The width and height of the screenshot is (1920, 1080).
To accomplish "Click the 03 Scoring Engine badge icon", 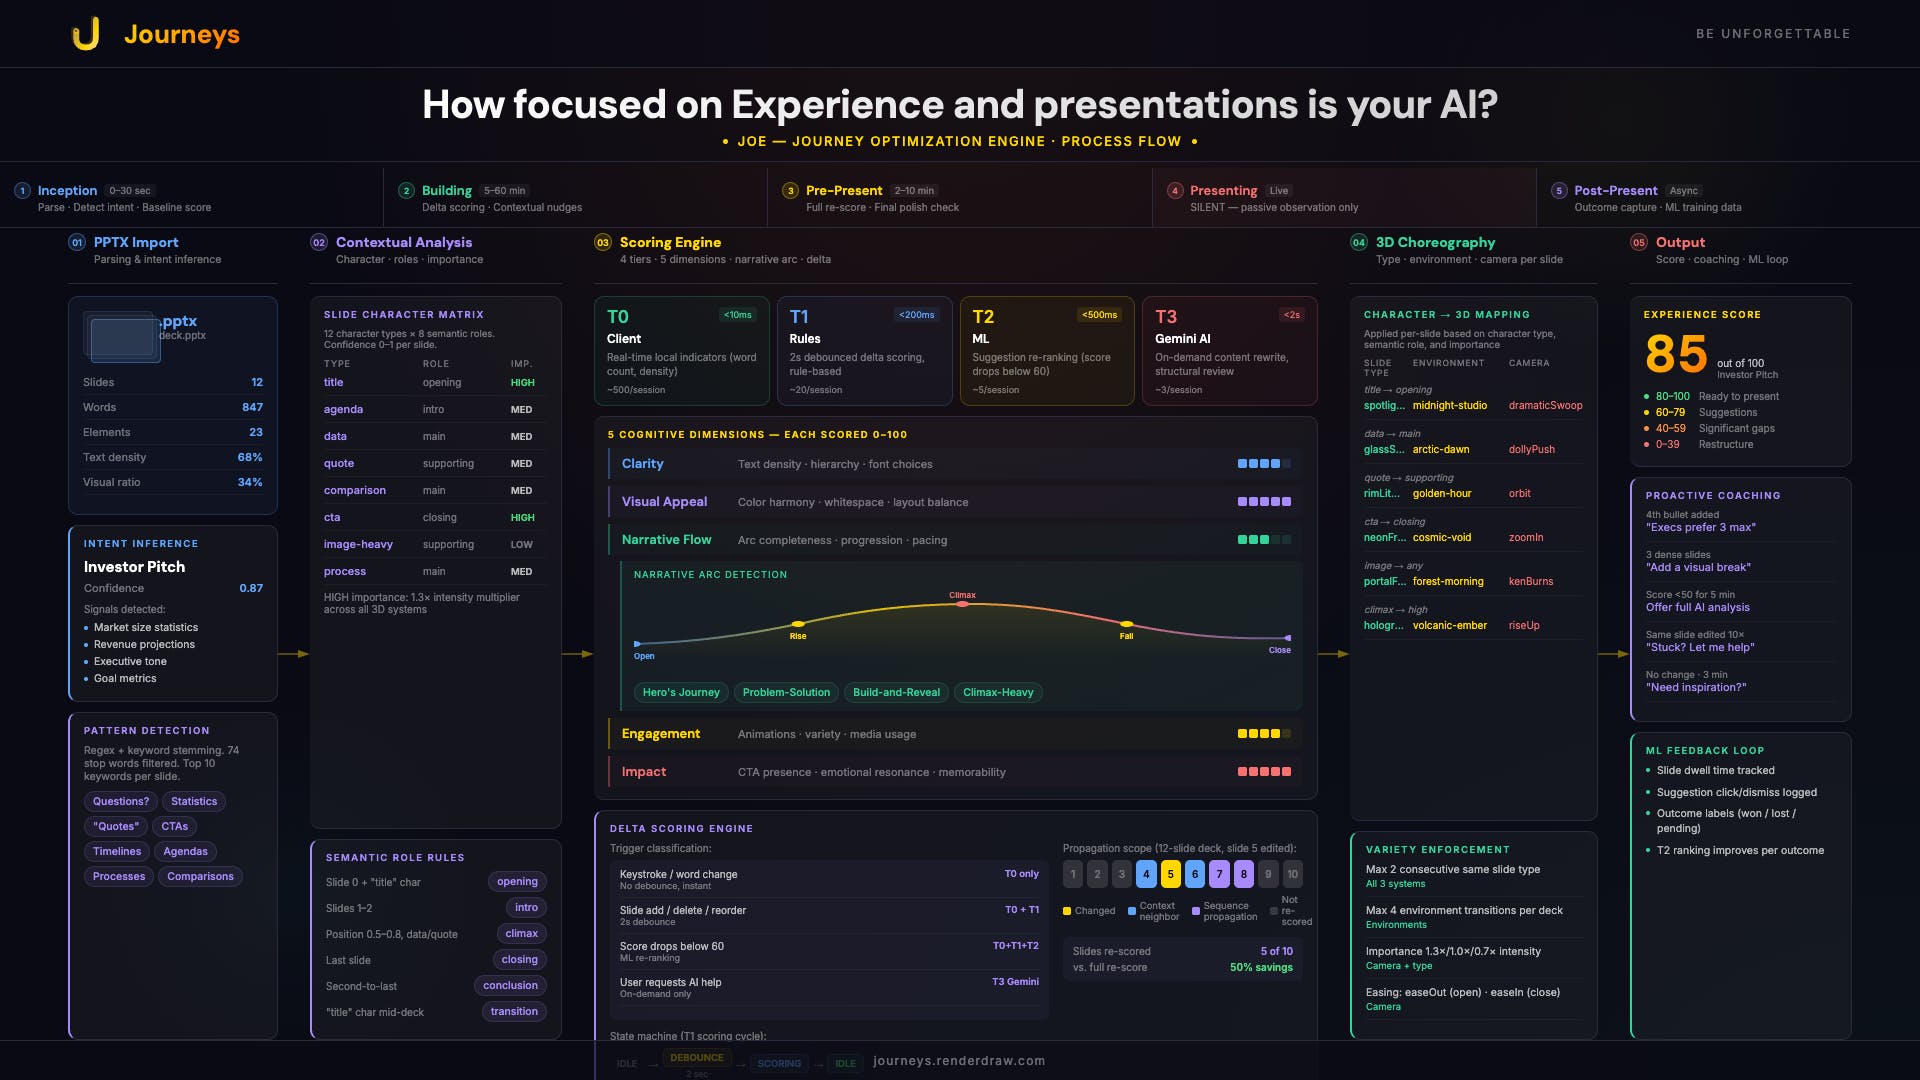I will click(603, 243).
